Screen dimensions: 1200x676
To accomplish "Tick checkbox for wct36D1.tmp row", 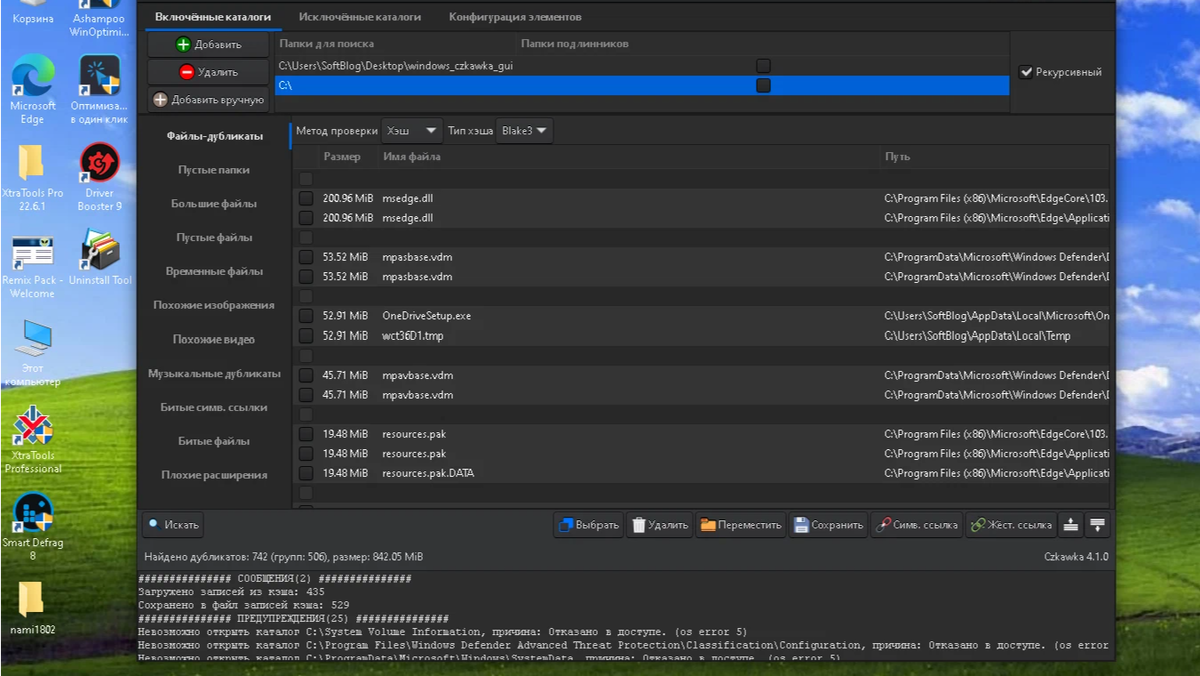I will [306, 336].
